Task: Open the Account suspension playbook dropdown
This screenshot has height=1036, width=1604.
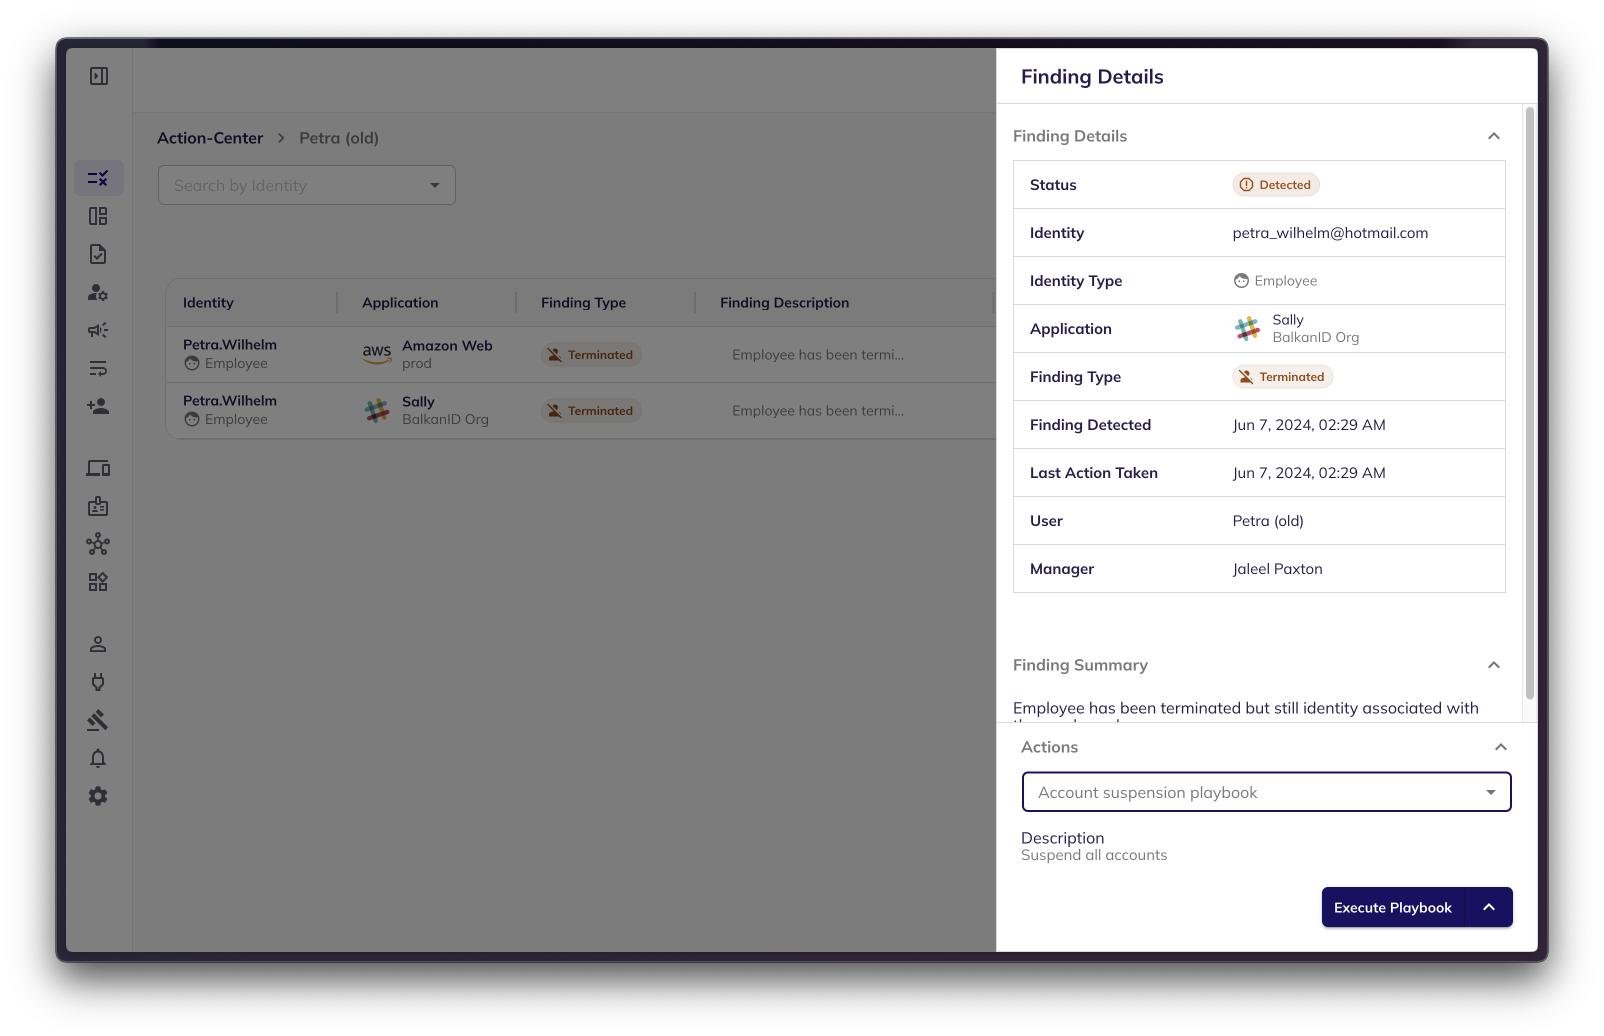Action: (1266, 792)
